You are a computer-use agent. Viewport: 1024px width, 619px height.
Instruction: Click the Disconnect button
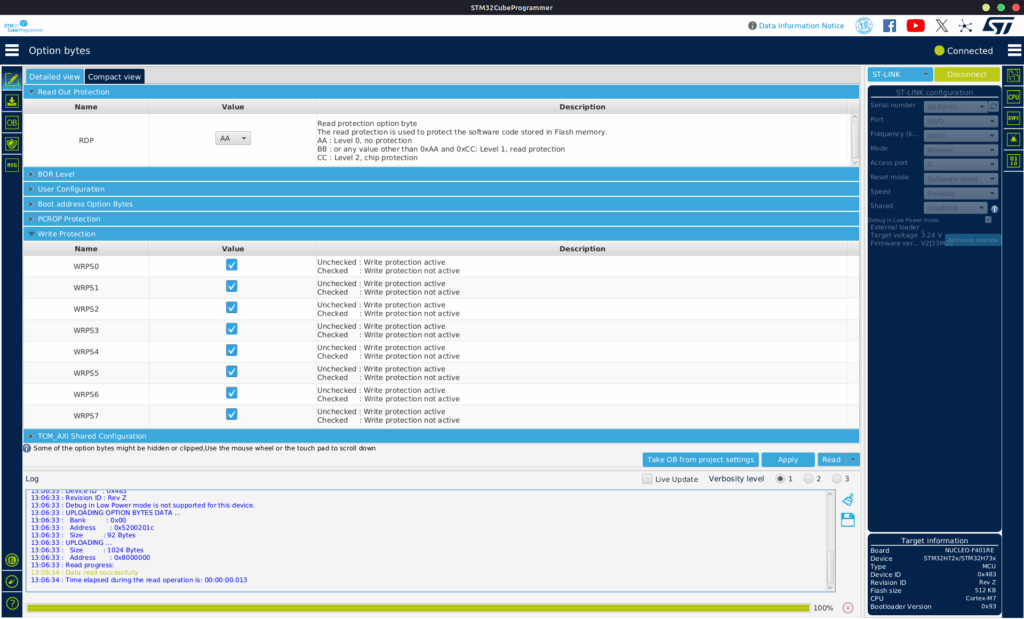pyautogui.click(x=965, y=74)
